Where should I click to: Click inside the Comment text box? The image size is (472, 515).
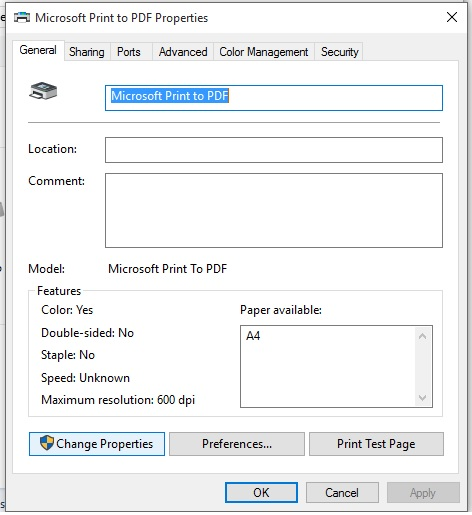click(274, 210)
